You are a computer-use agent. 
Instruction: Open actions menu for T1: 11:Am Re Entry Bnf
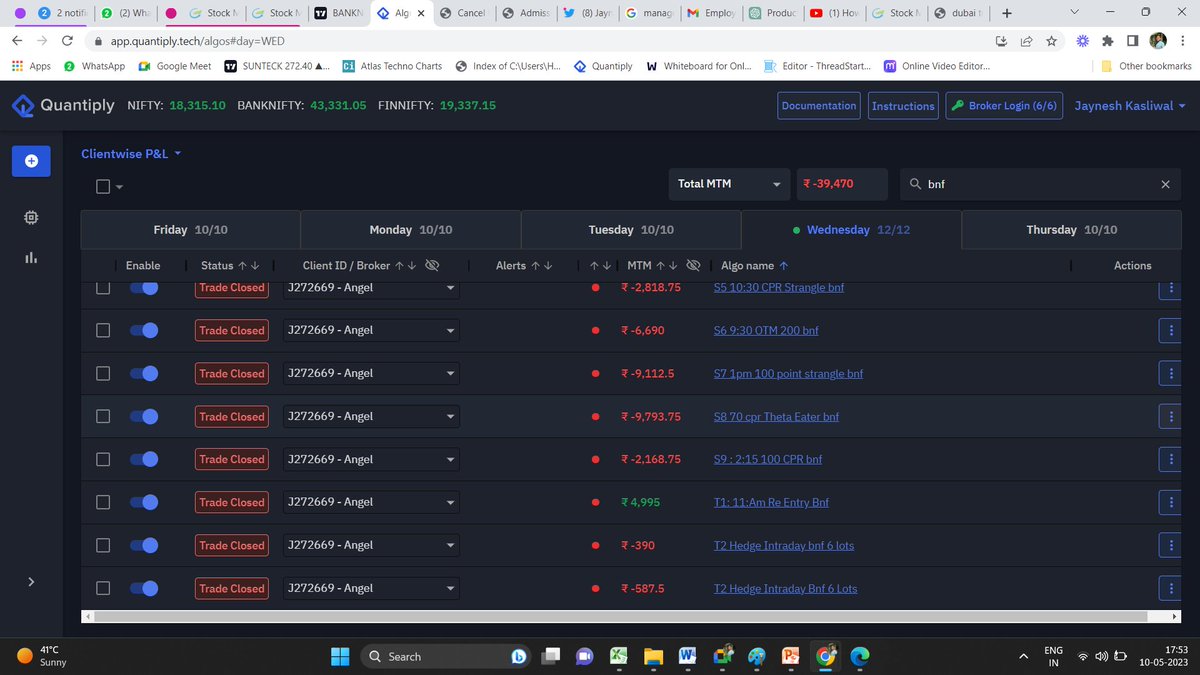point(1170,502)
